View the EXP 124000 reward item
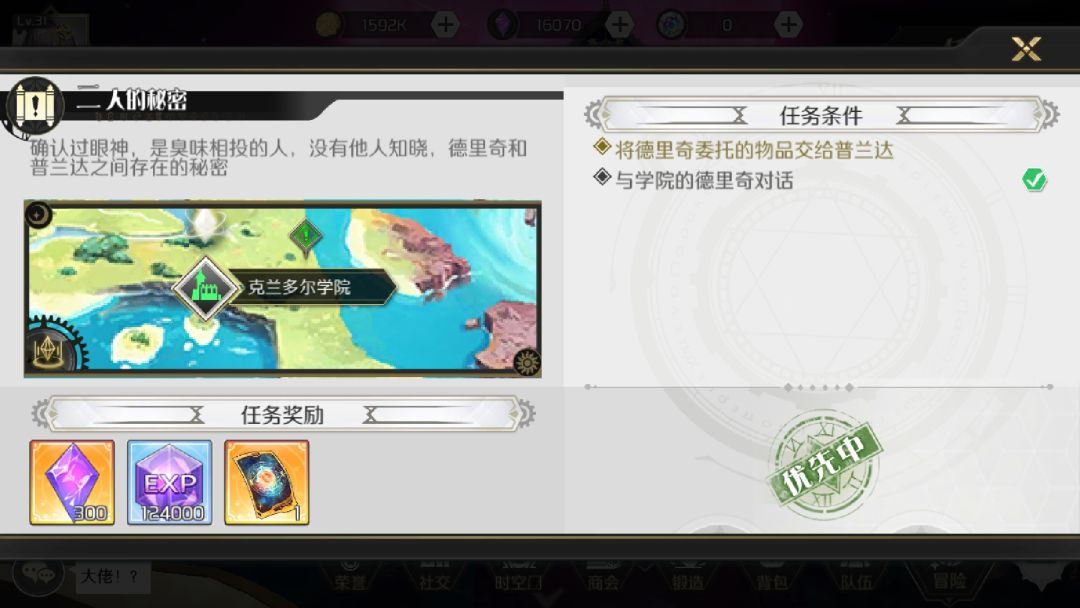Image resolution: width=1080 pixels, height=608 pixels. pos(169,483)
